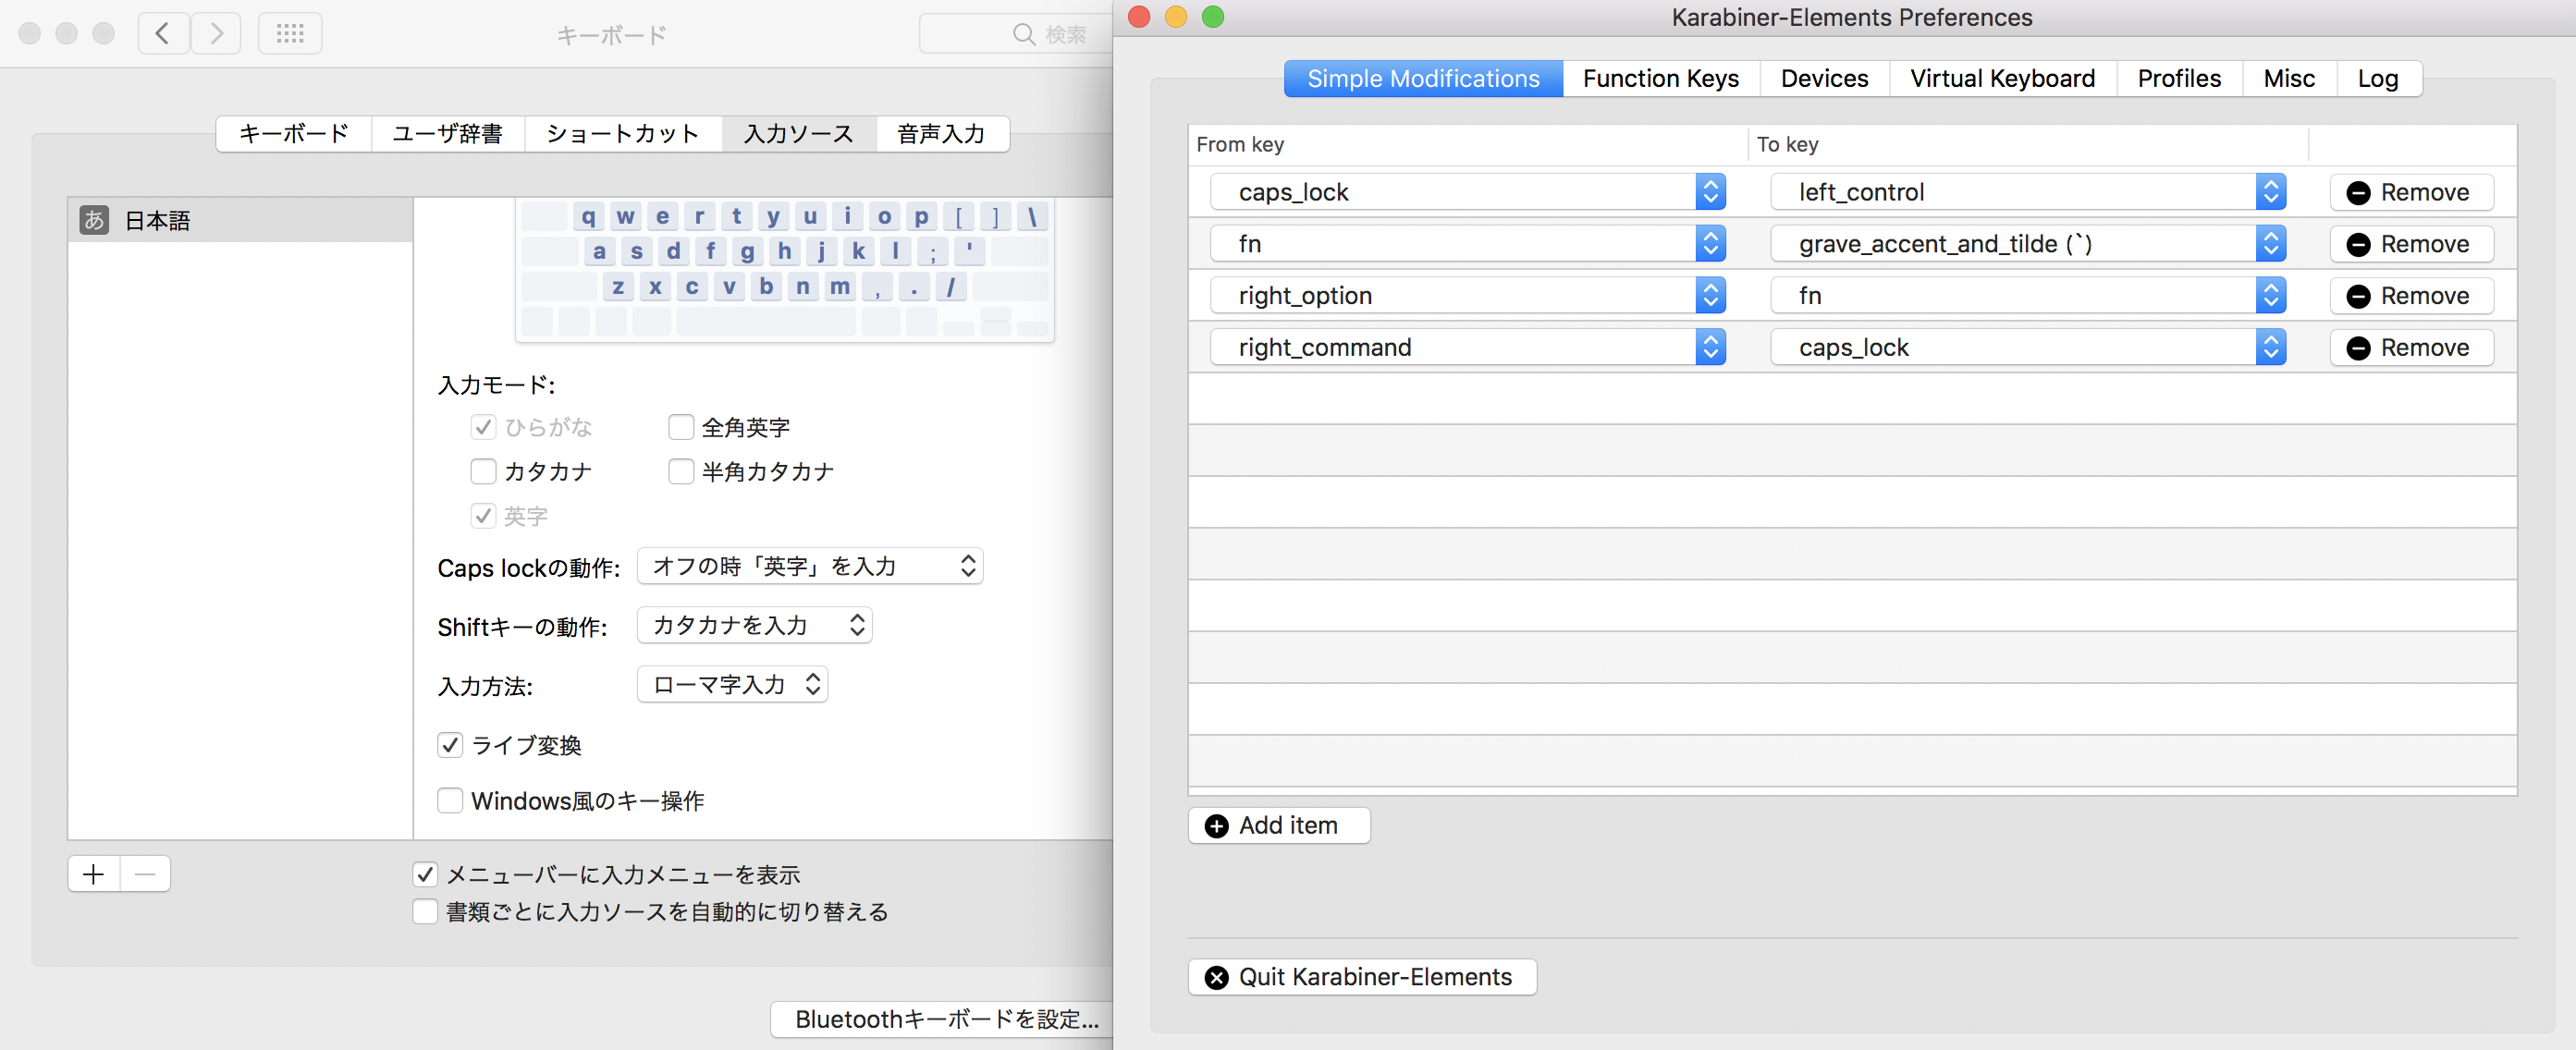2576x1050 pixels.
Task: Enable the 全角英字 checkbox
Action: tap(681, 427)
